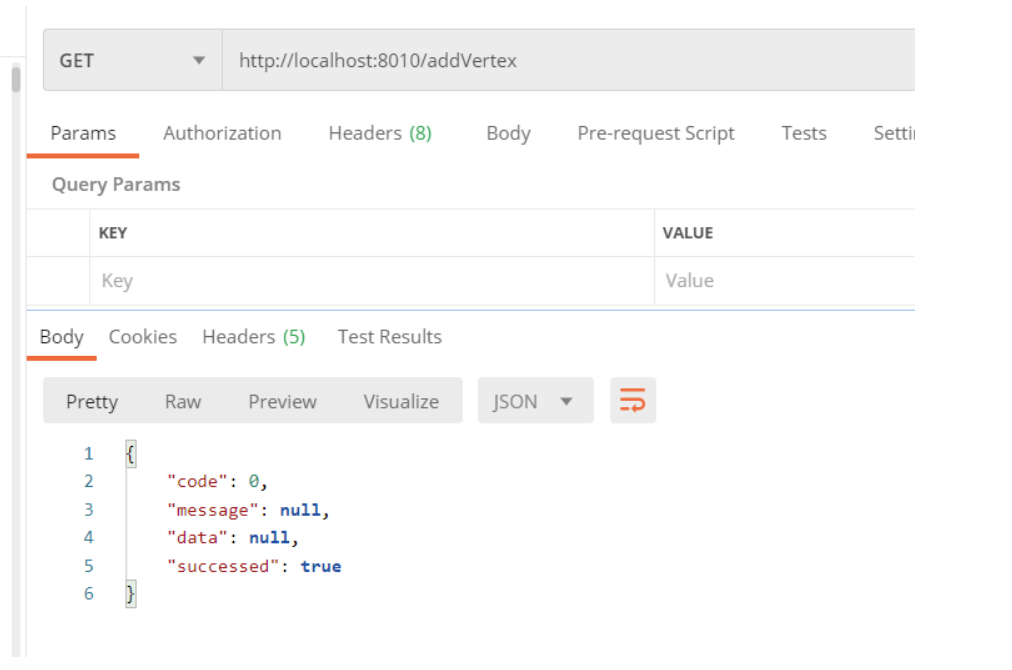
Task: Select the Visualize response view
Action: click(x=401, y=401)
